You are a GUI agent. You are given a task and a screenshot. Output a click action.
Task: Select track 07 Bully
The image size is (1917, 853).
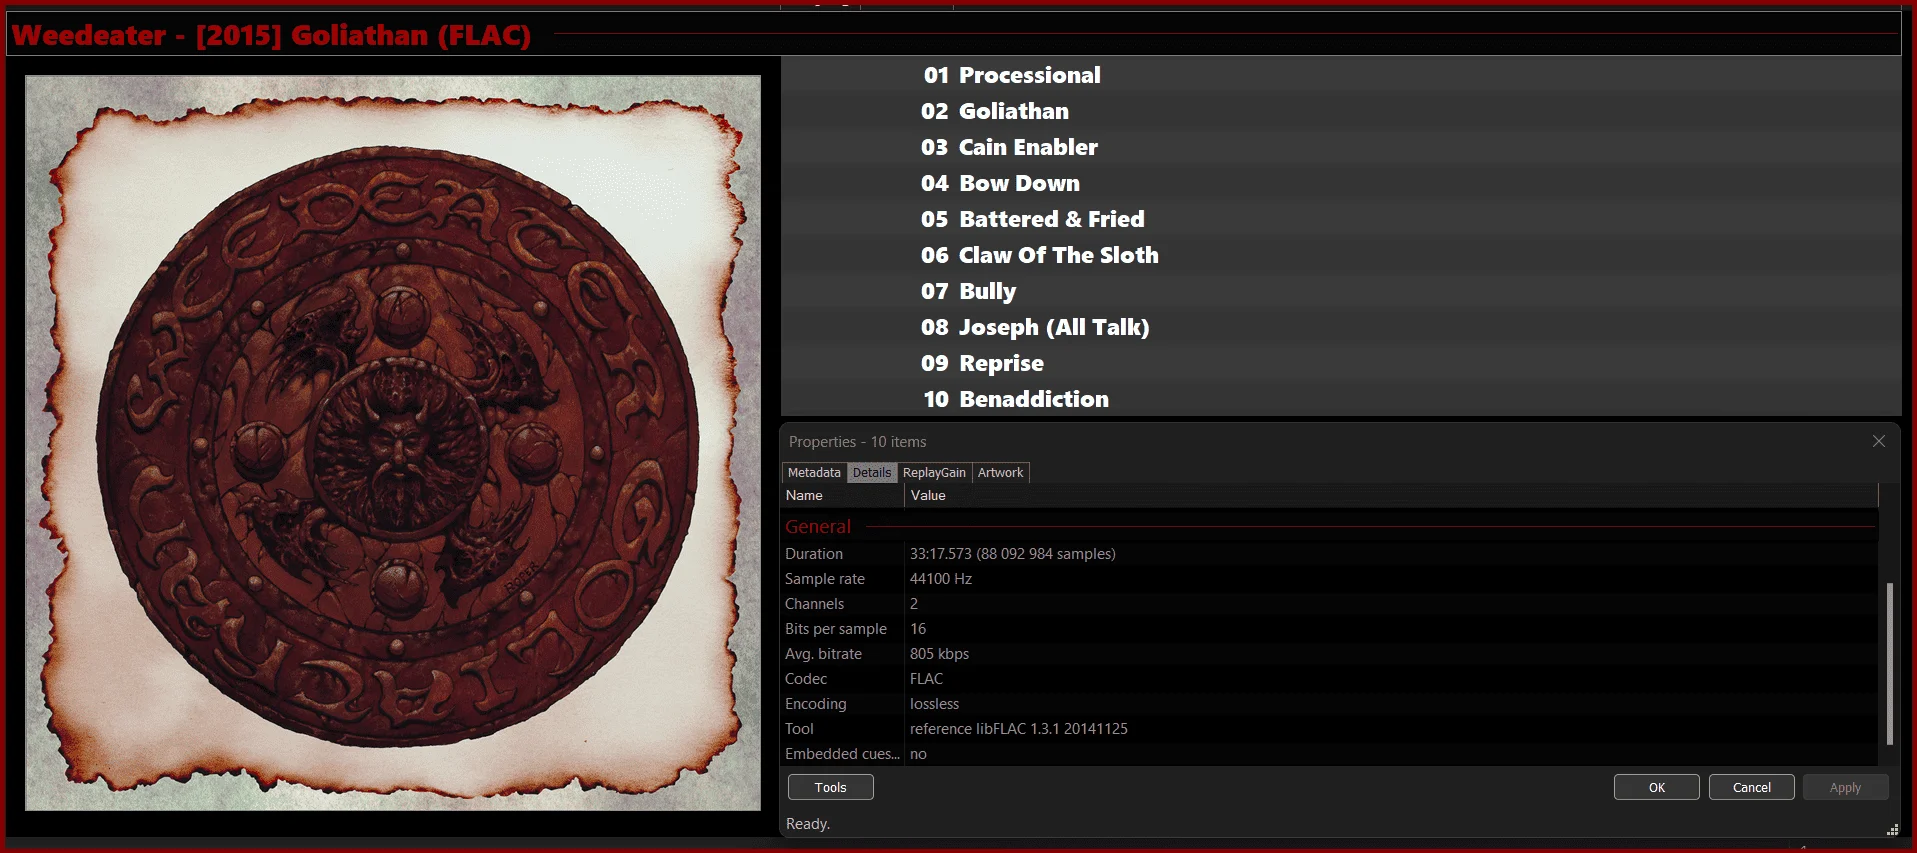(1340, 291)
